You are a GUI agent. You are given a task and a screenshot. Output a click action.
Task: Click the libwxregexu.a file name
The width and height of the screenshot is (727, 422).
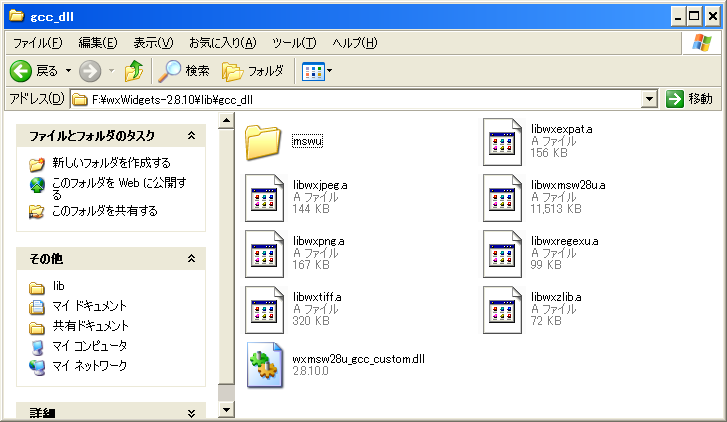pos(564,241)
